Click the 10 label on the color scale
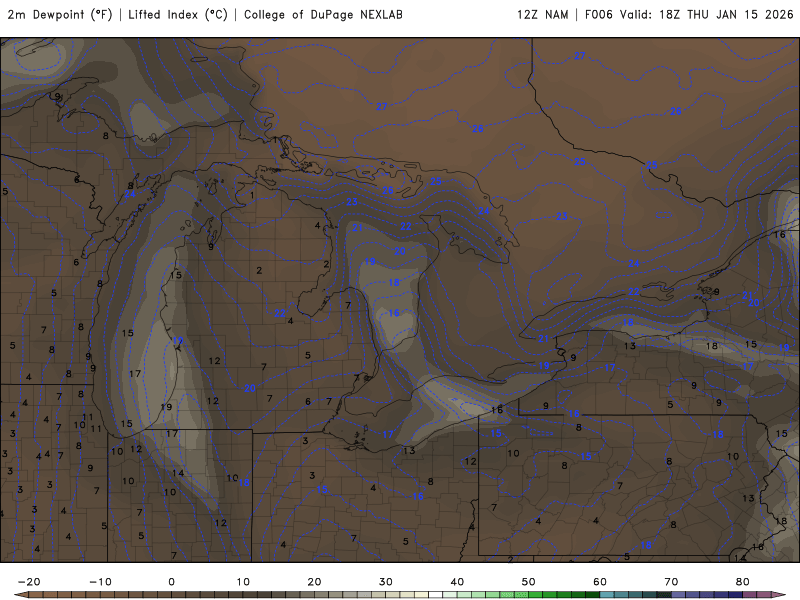Viewport: 800px width, 600px height. pyautogui.click(x=243, y=582)
